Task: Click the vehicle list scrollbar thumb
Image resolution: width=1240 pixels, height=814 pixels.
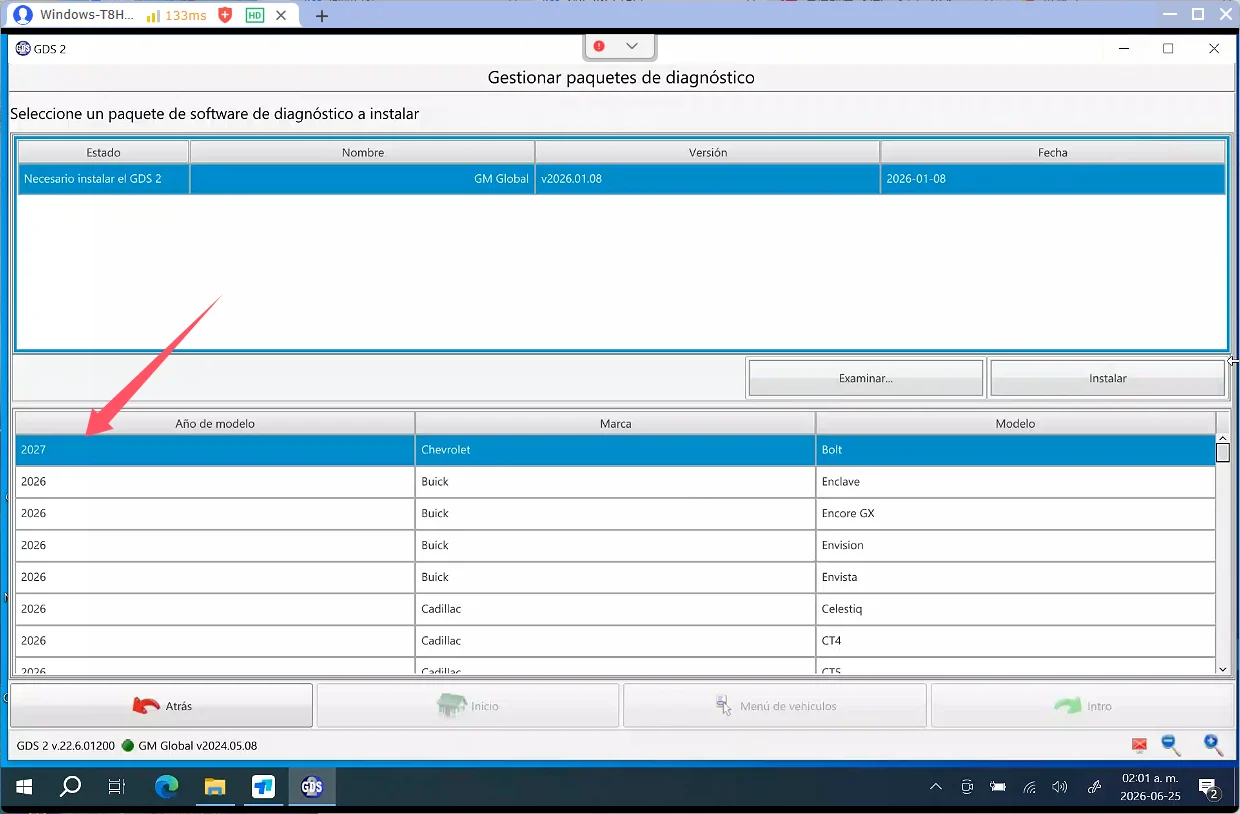Action: (1223, 453)
